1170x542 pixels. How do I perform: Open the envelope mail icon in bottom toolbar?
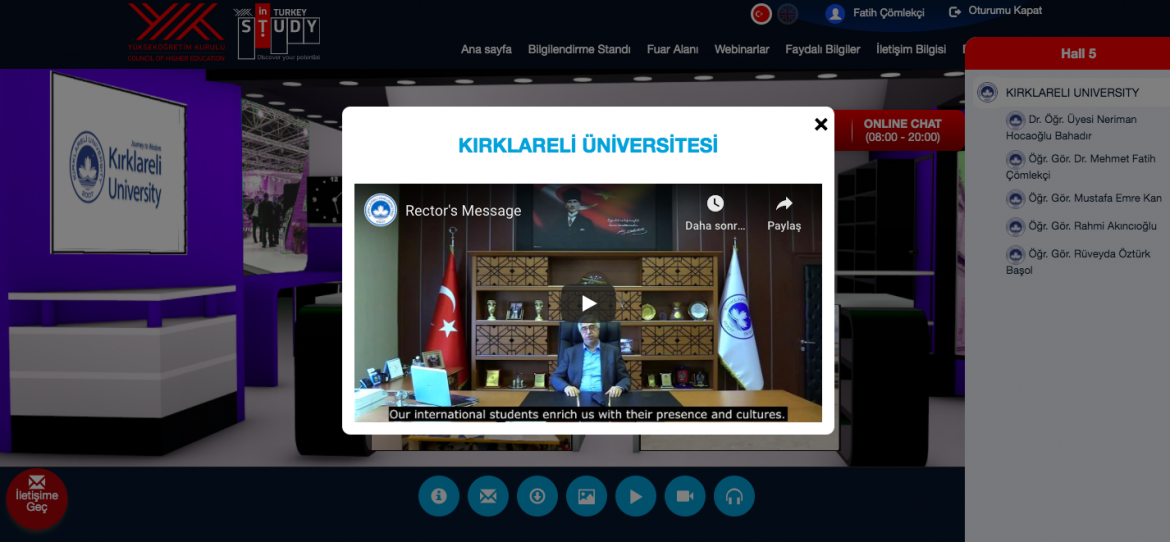(x=488, y=496)
